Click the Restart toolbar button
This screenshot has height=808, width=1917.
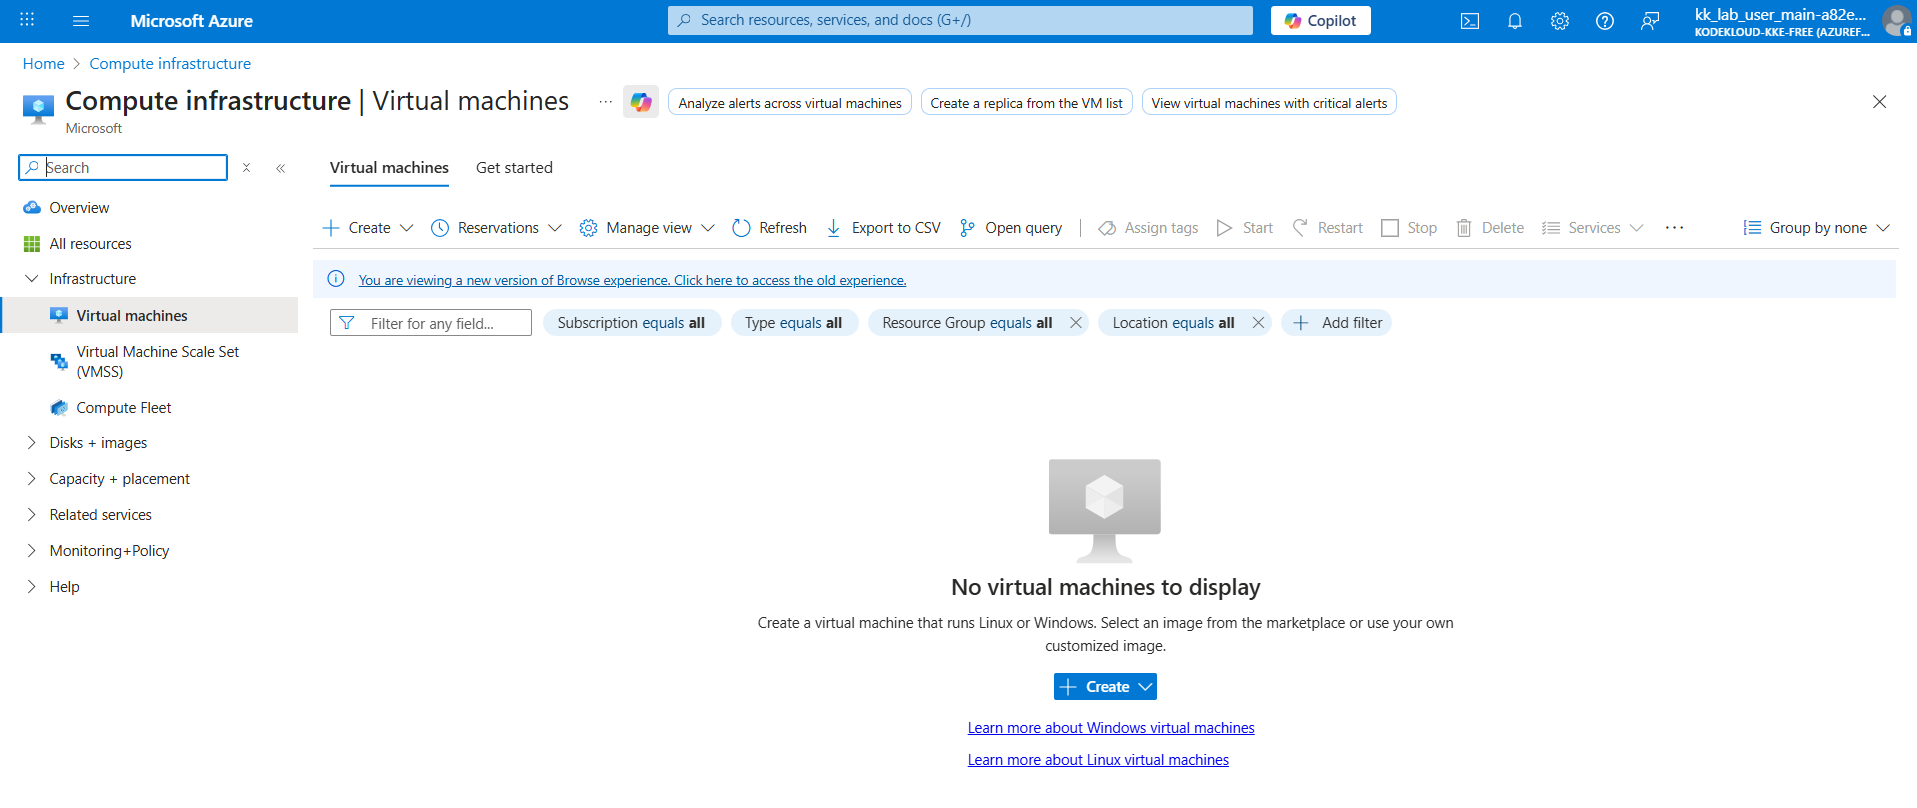tap(1328, 228)
